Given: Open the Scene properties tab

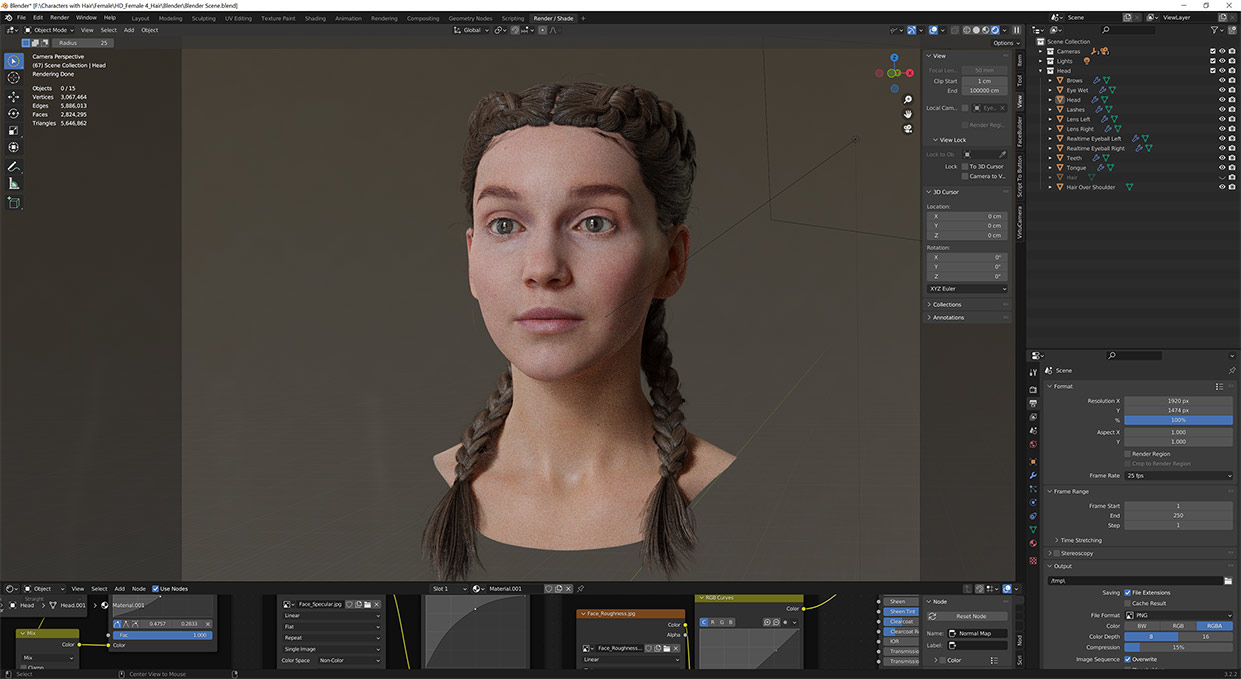Looking at the screenshot, I should coord(1033,430).
